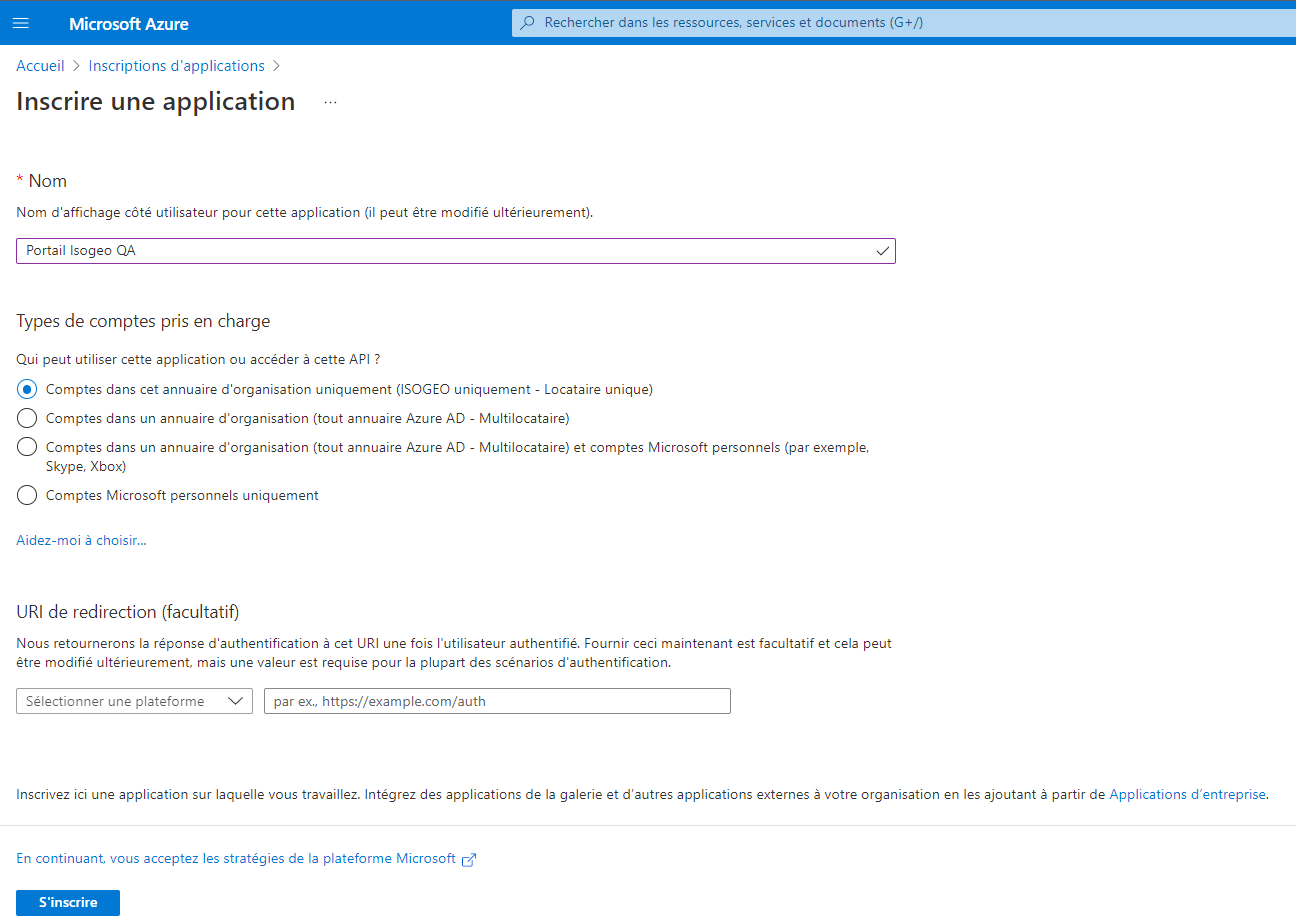The width and height of the screenshot is (1296, 922).
Task: Focus the top resource search box
Action: 904,22
